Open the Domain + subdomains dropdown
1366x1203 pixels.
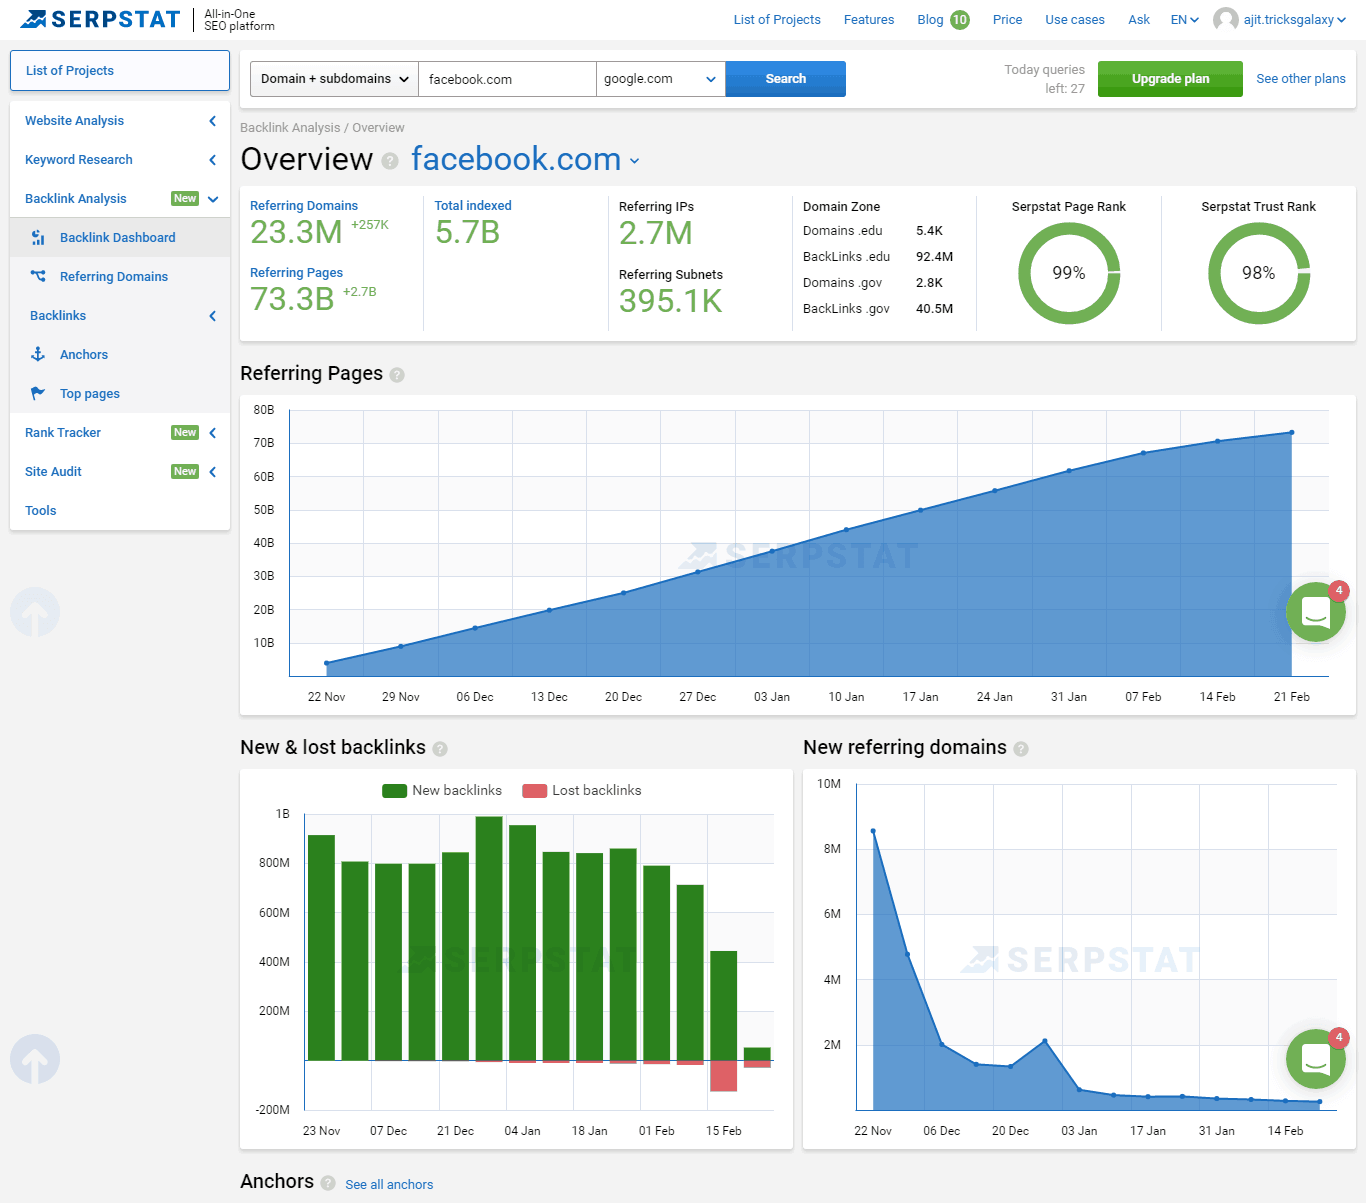coord(334,79)
